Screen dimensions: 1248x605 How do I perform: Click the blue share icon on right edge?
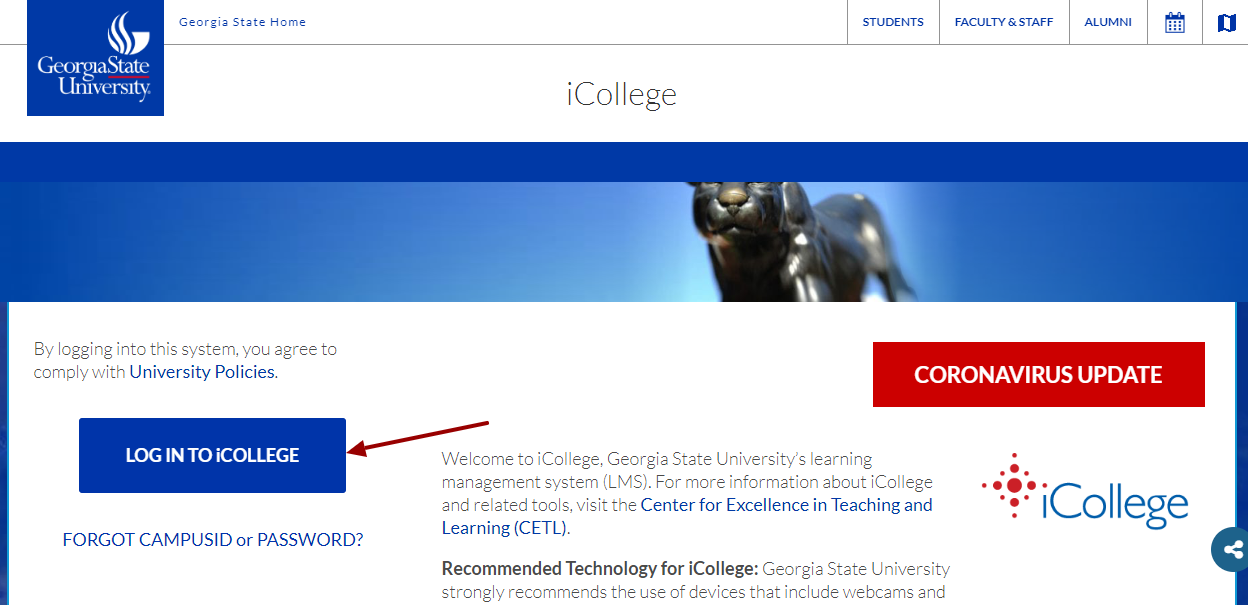click(1232, 549)
